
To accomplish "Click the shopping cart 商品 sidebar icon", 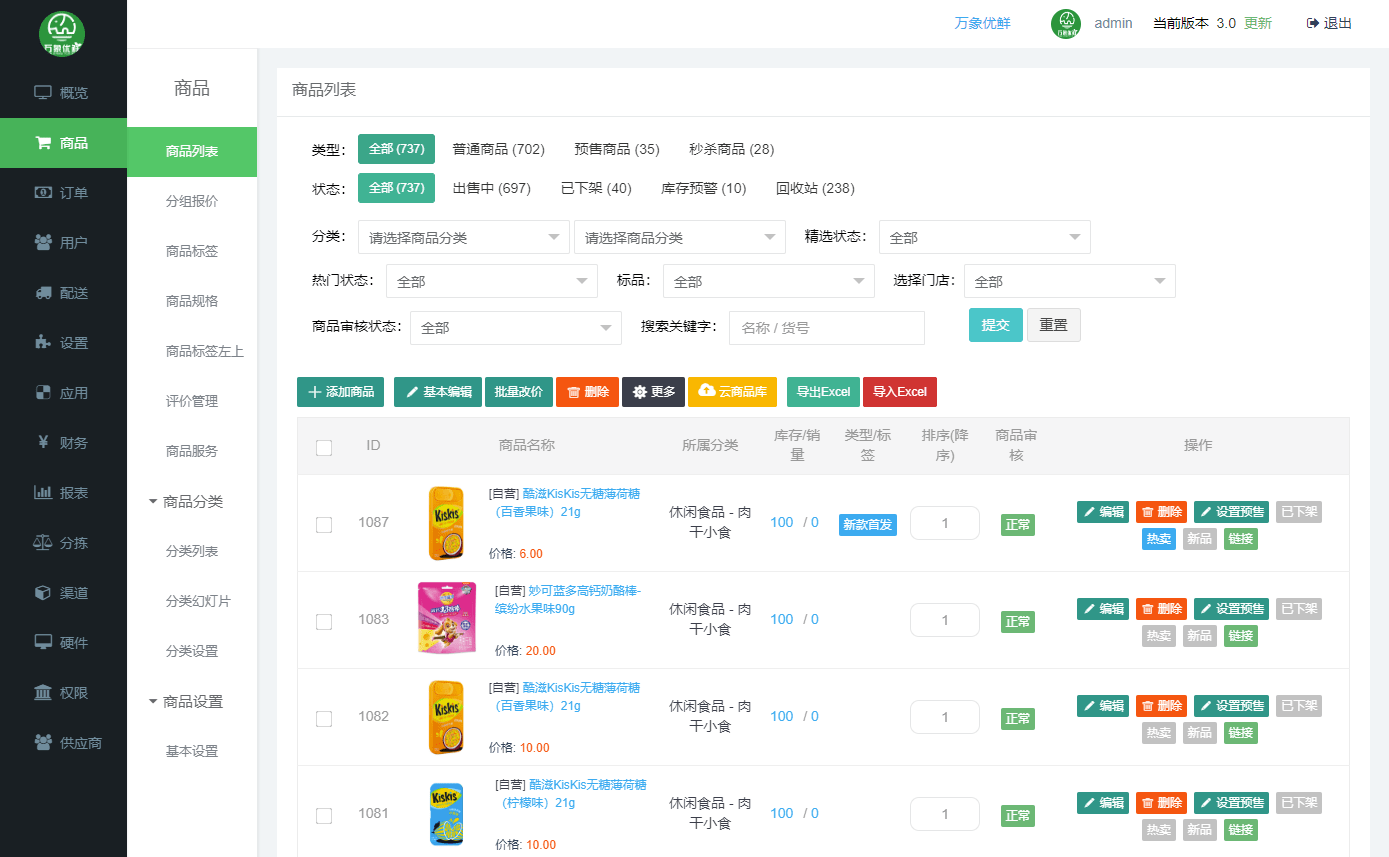I will [x=43, y=143].
